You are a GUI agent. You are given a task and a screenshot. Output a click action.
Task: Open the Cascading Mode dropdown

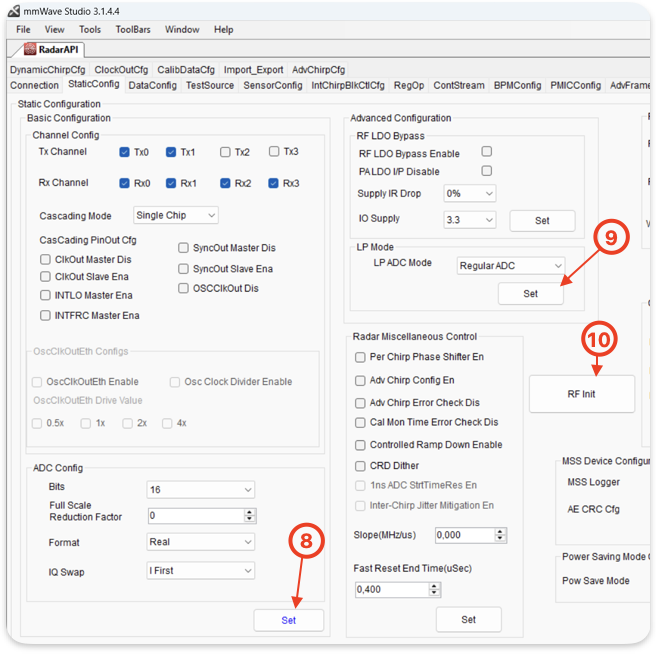(x=176, y=215)
